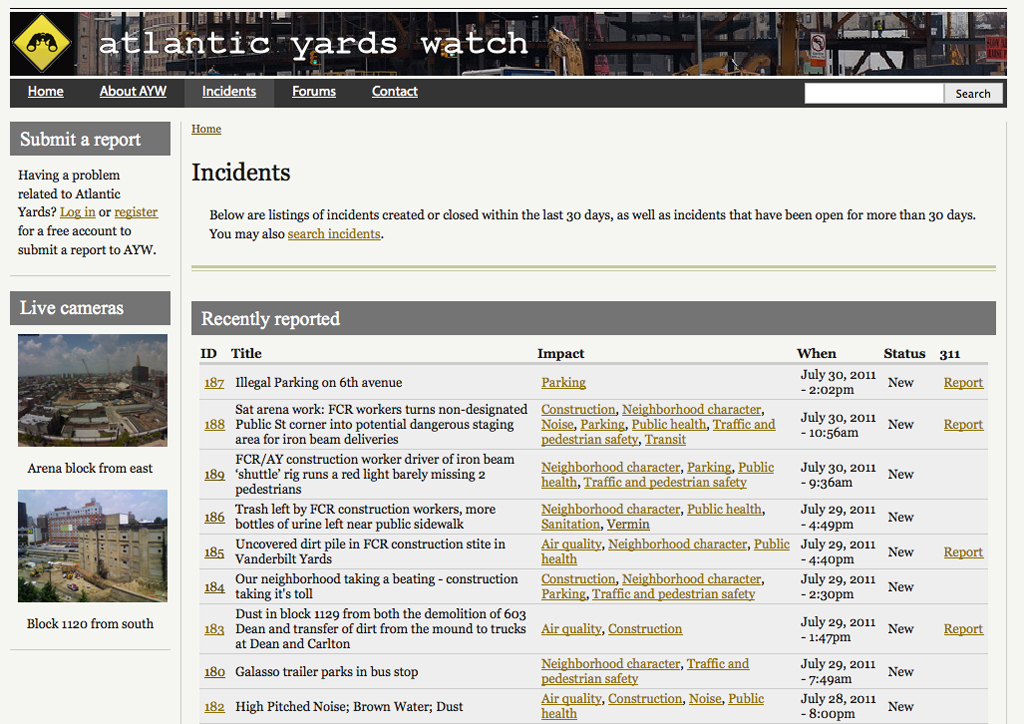Click Sanitation impact link in incident 186
Screen dimensions: 1024x724
pos(570,524)
